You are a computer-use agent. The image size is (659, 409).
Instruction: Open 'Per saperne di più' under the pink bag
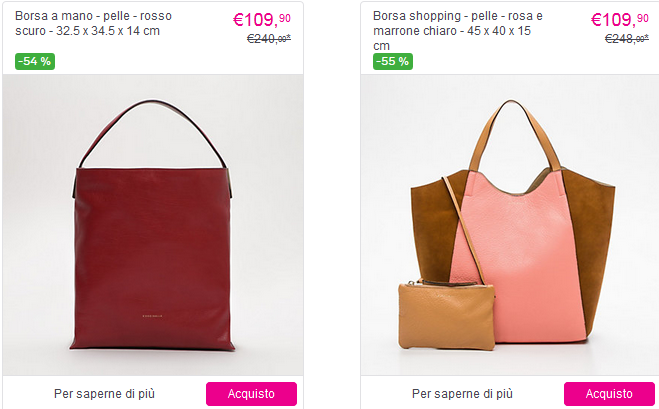[x=462, y=394]
